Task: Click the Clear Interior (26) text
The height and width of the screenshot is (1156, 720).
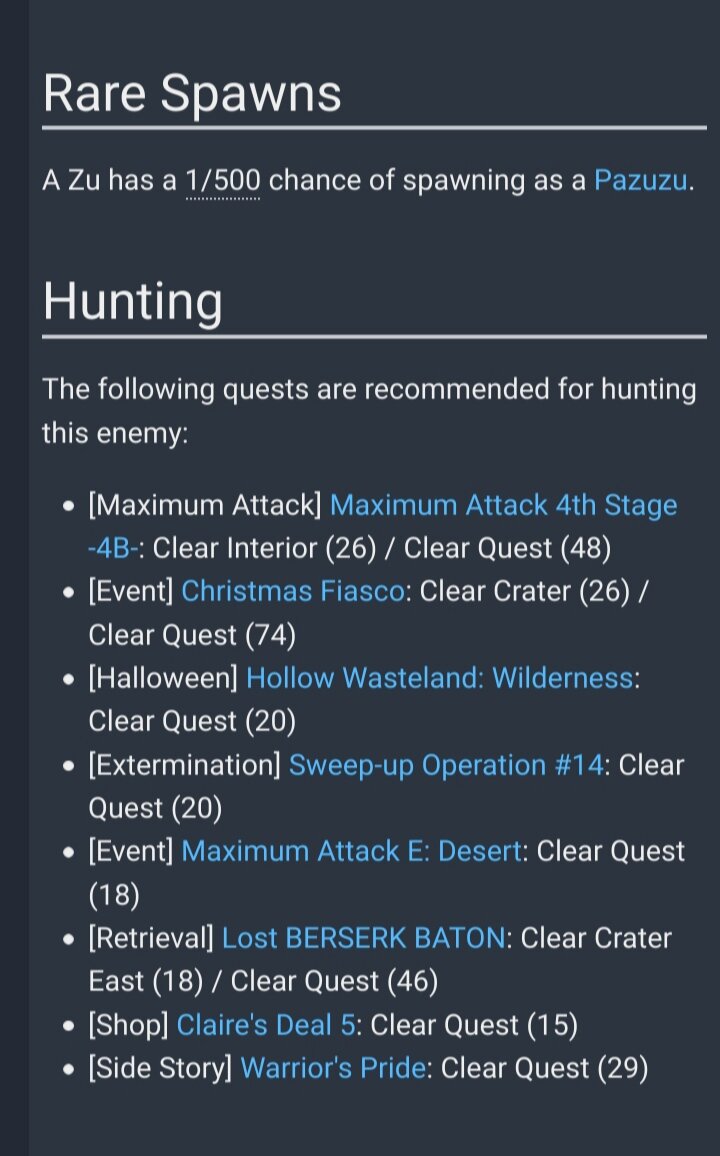Action: 264,549
